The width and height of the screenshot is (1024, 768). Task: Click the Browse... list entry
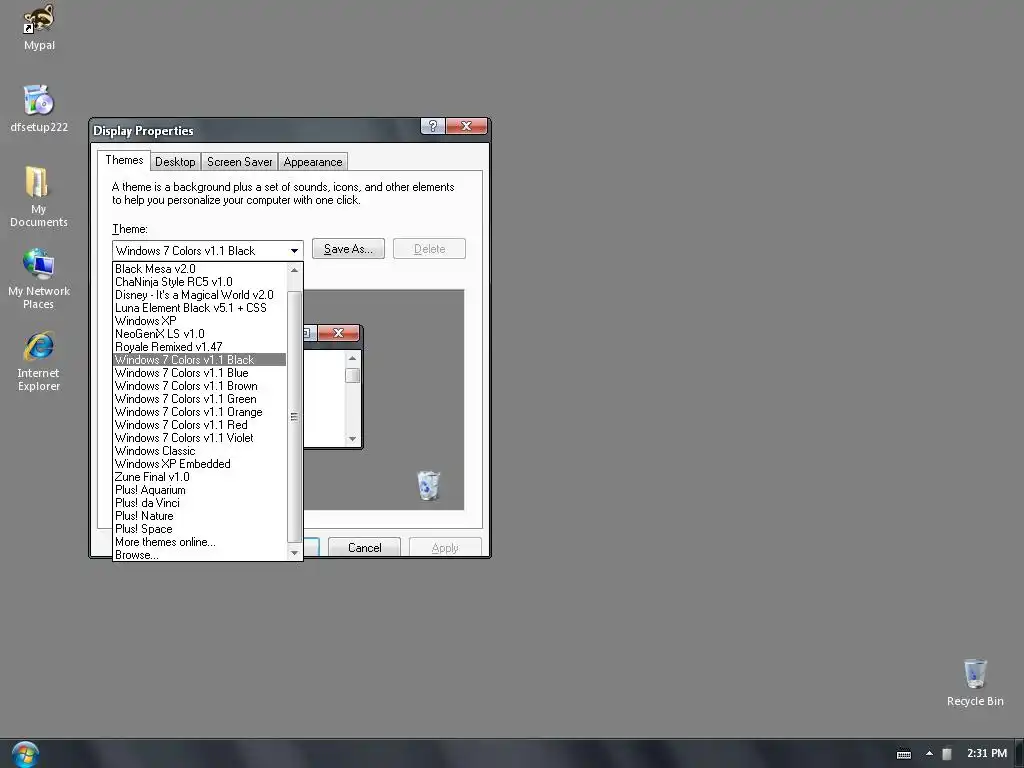coord(199,555)
